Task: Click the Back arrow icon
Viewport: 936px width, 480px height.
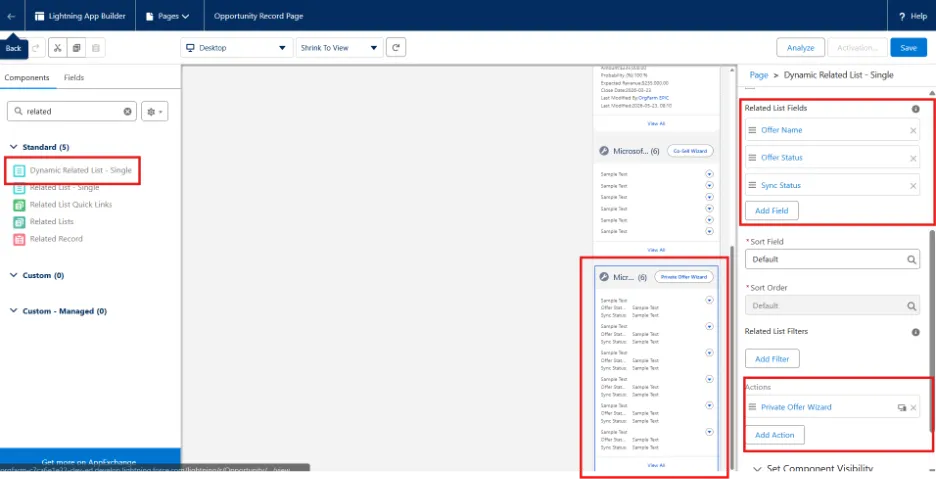Action: pyautogui.click(x=11, y=16)
